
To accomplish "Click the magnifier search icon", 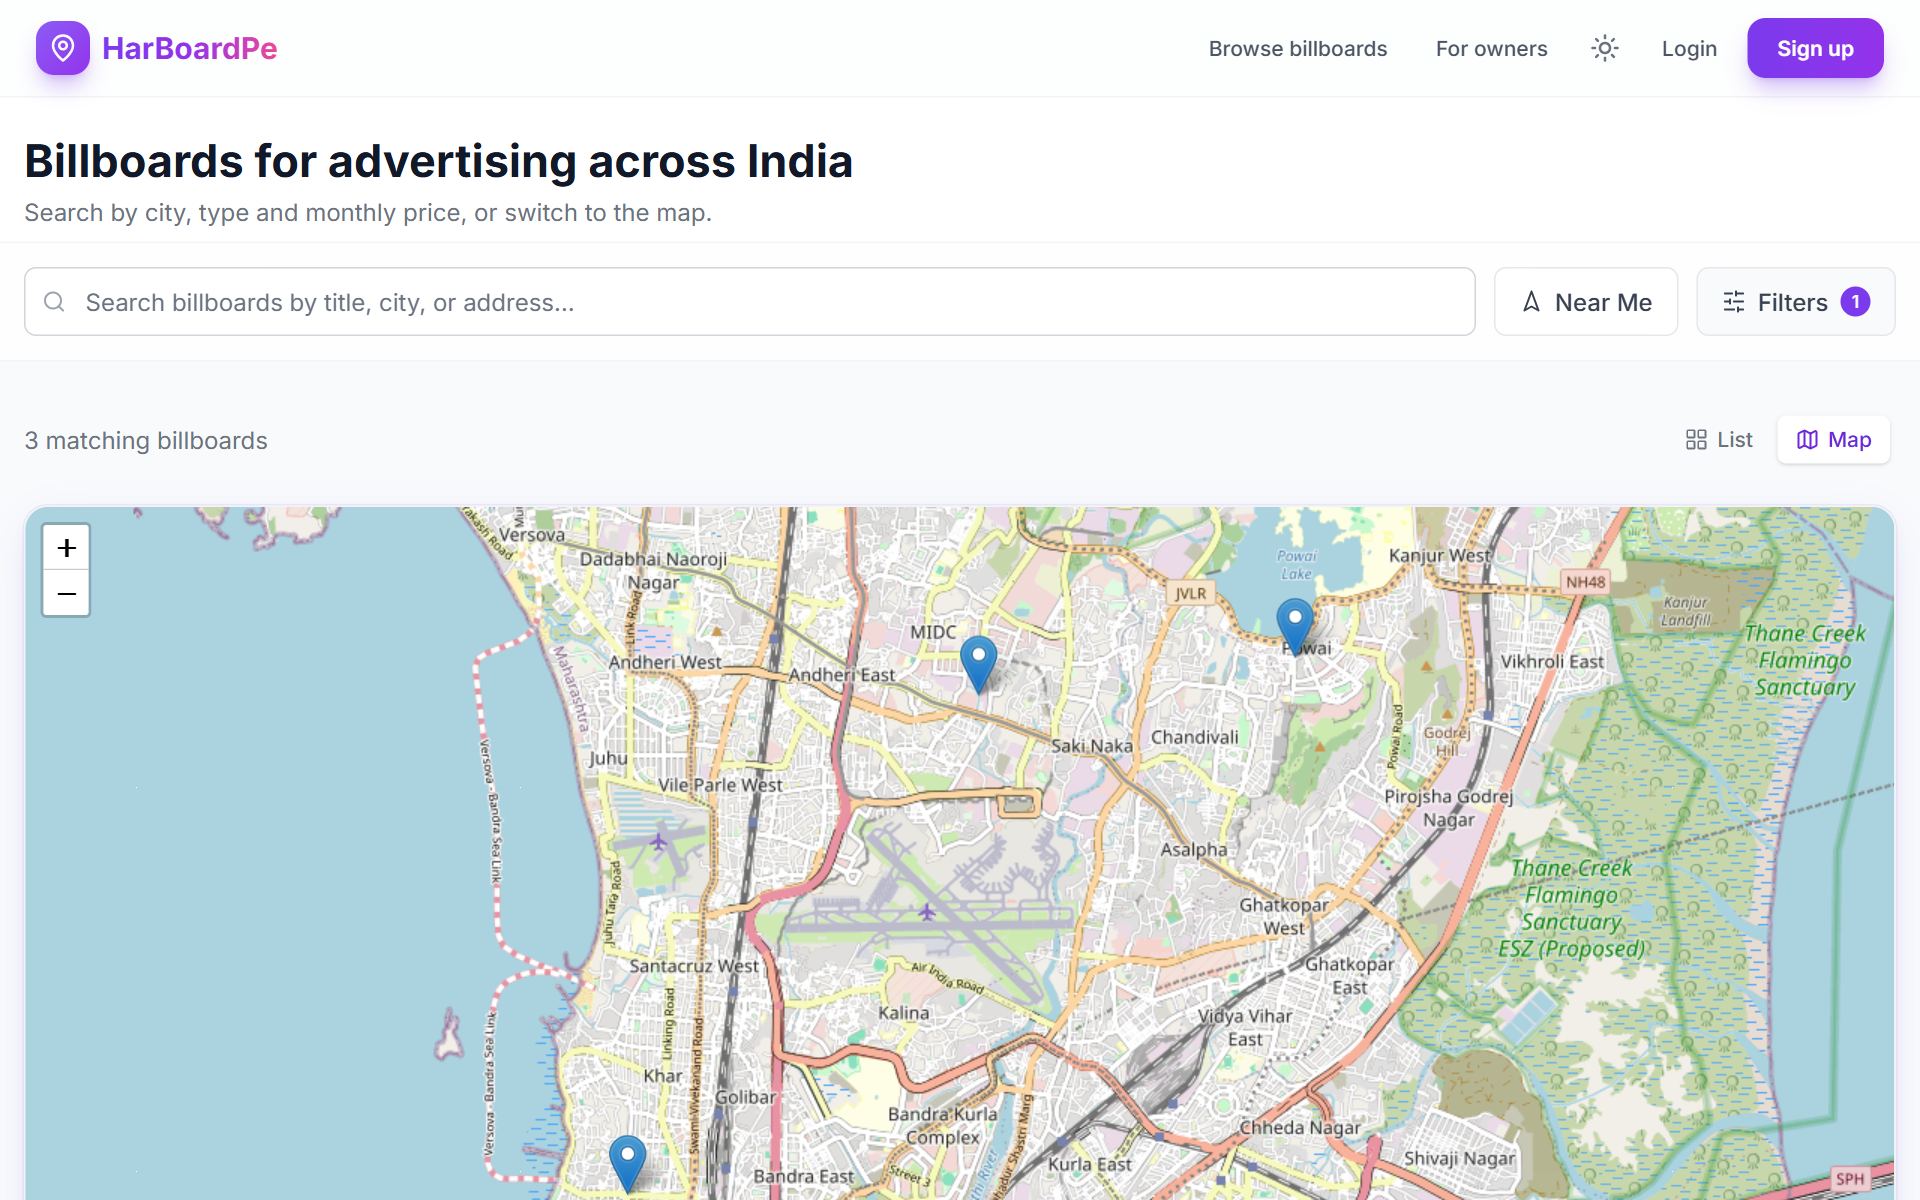I will coord(54,301).
